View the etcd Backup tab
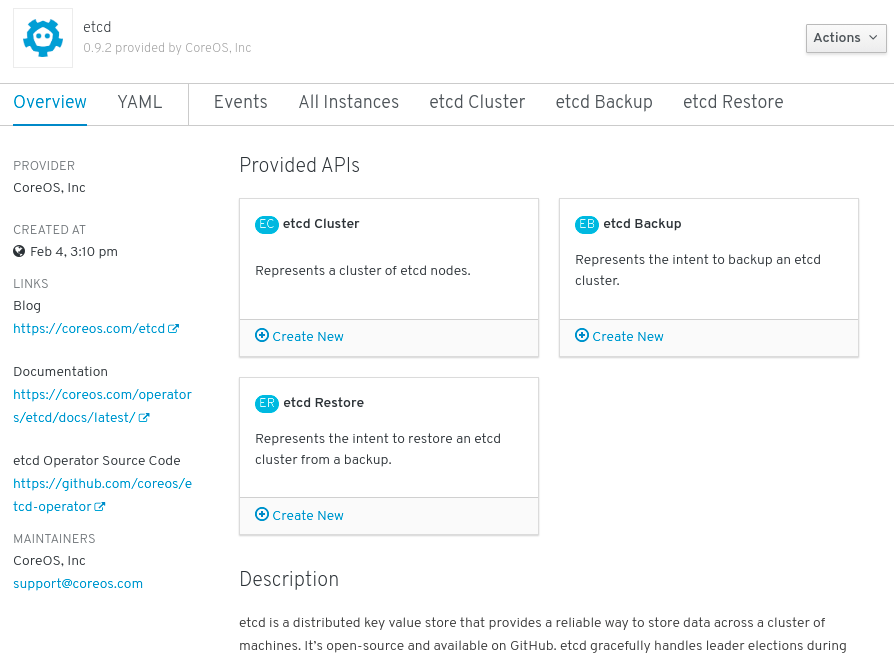 604,102
